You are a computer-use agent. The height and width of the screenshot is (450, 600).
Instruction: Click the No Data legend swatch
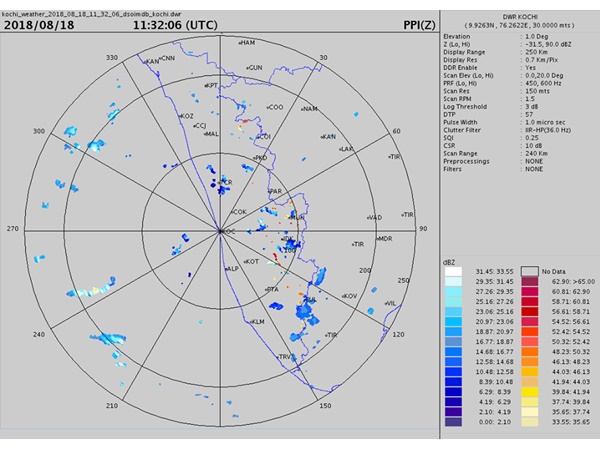530,271
